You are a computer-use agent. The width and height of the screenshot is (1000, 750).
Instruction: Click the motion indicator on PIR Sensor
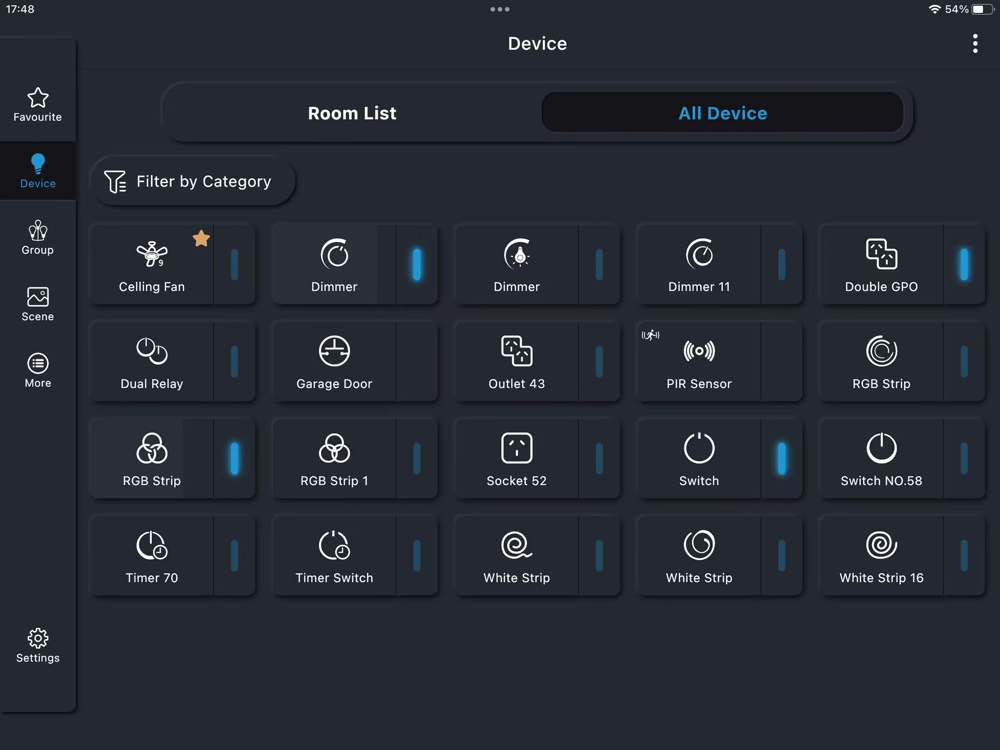651,335
